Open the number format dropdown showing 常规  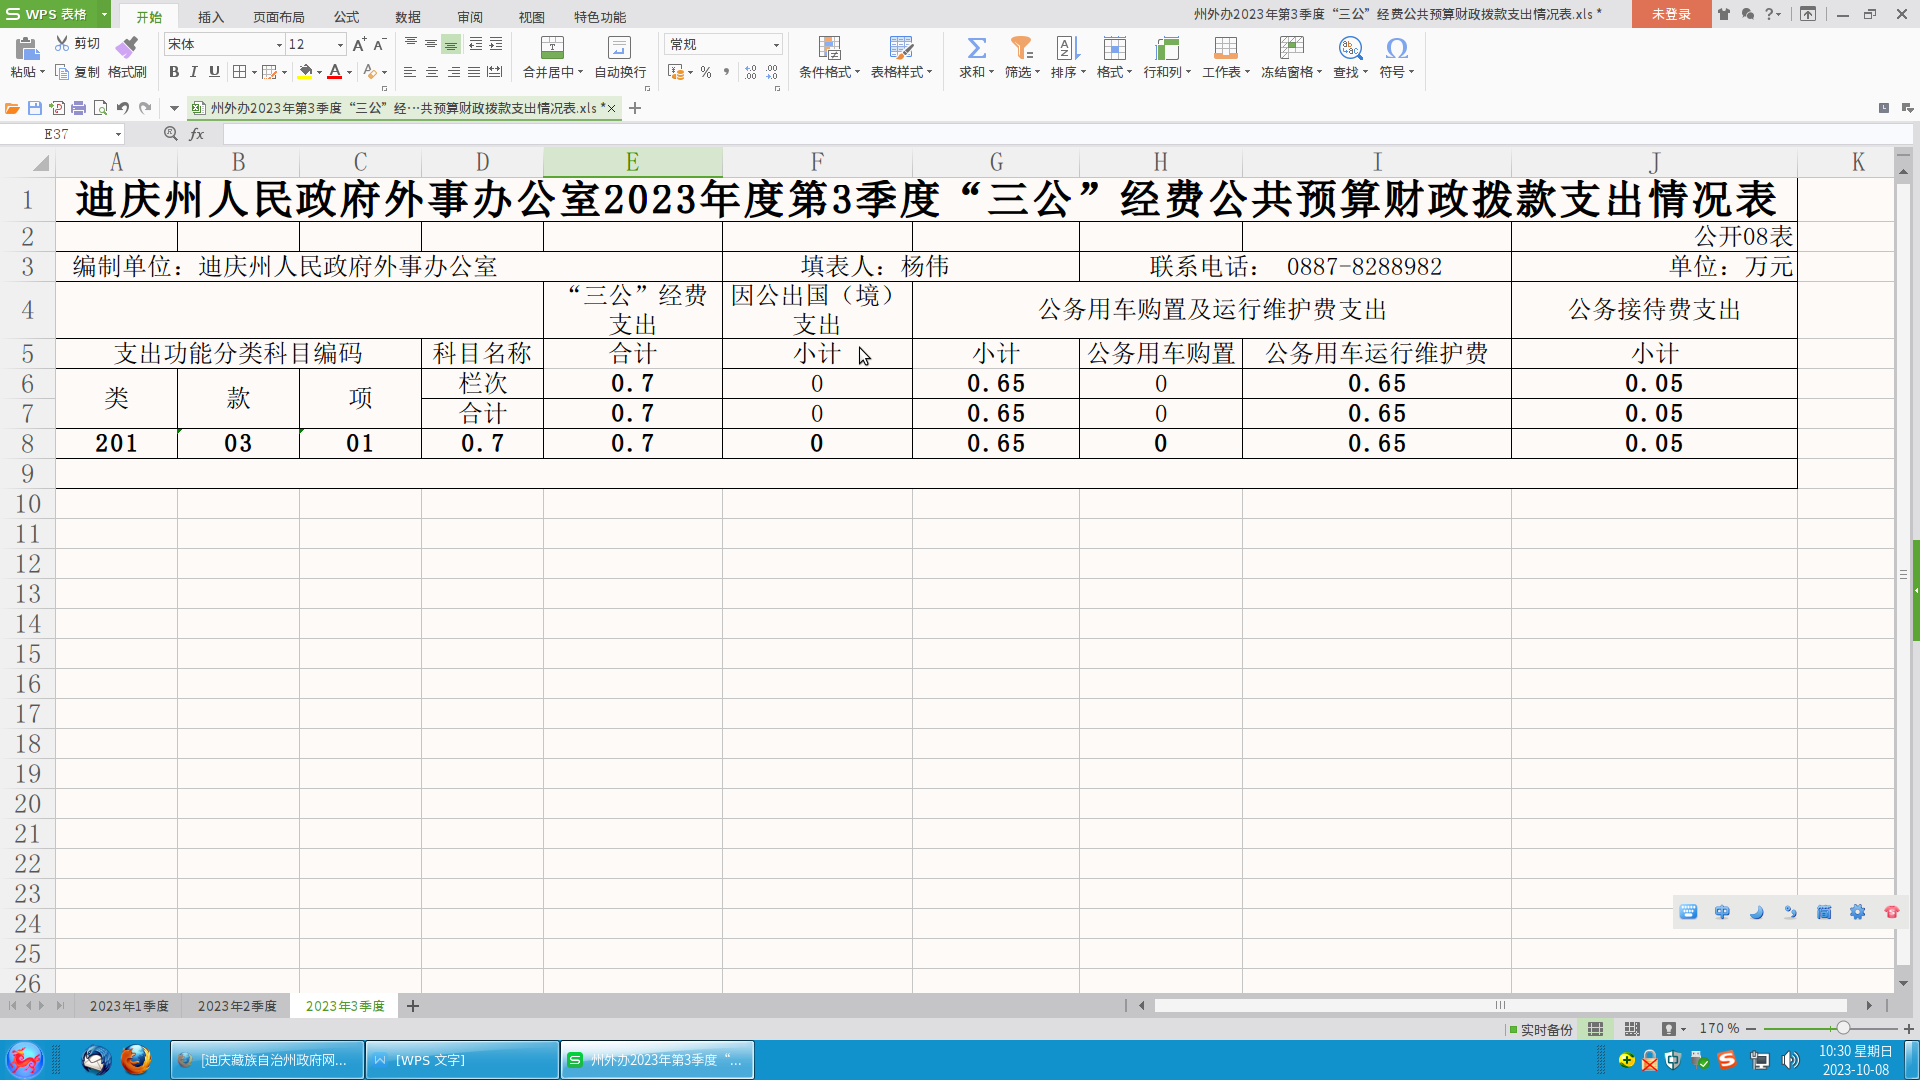pos(775,44)
